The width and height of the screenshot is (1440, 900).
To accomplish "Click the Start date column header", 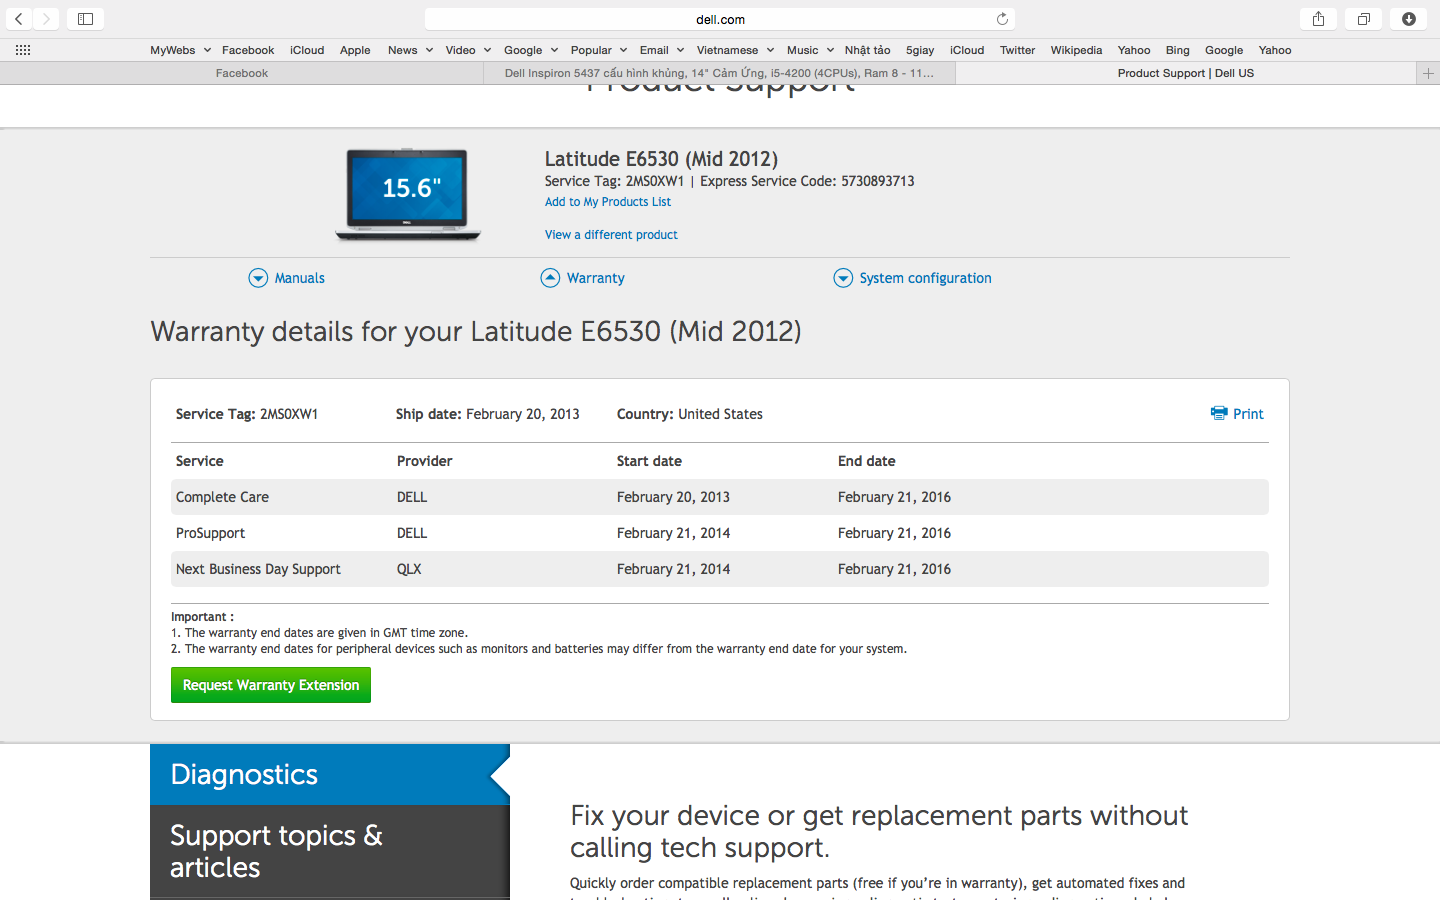I will coord(649,461).
